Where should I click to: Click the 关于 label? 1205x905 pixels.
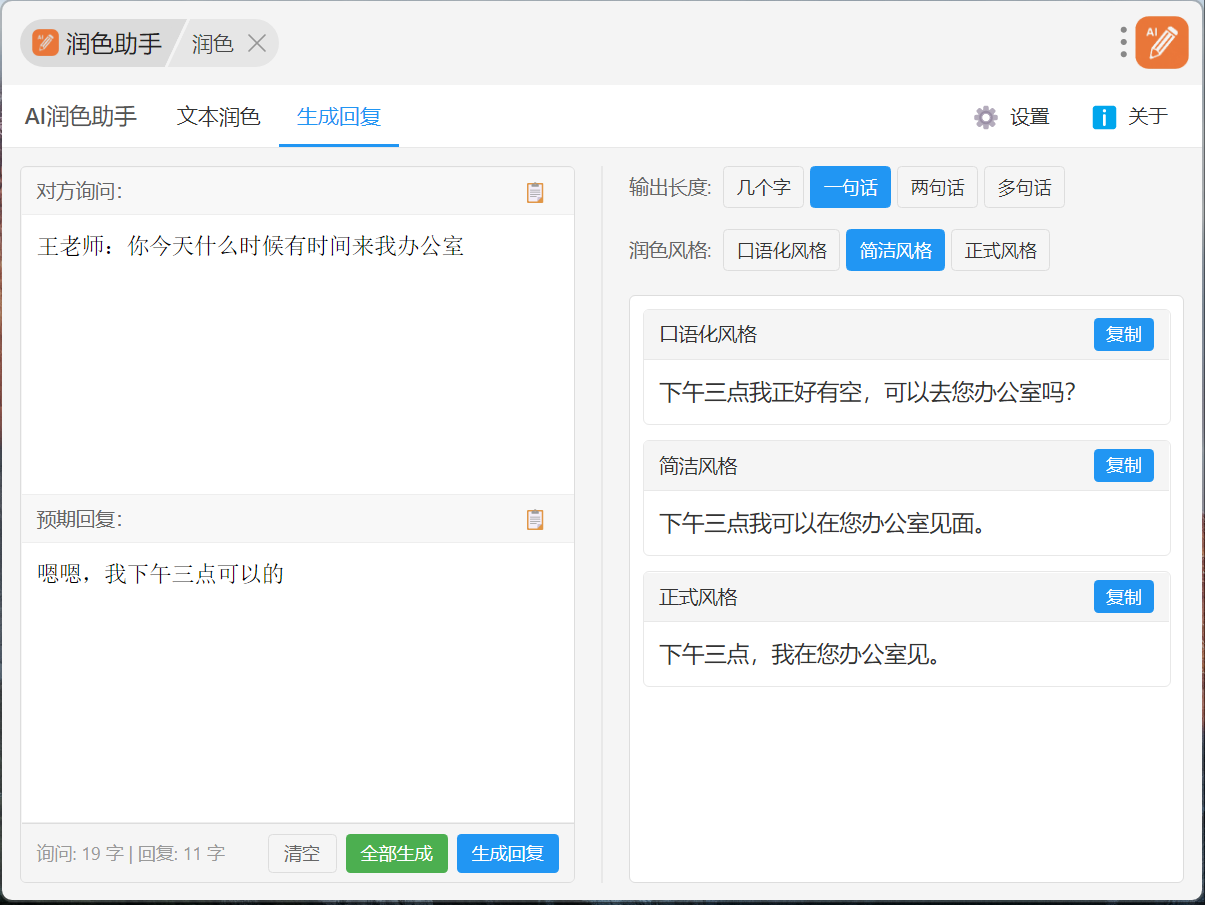tap(1148, 117)
